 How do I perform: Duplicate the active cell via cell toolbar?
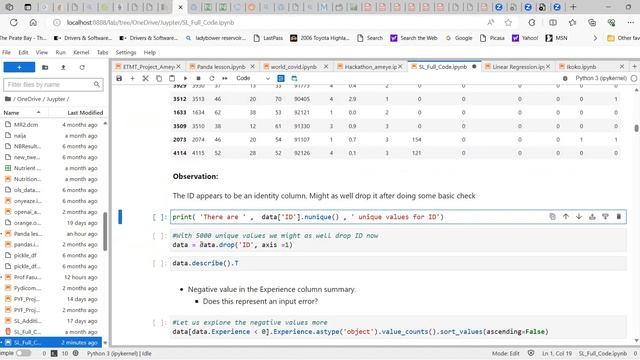pyautogui.click(x=552, y=217)
